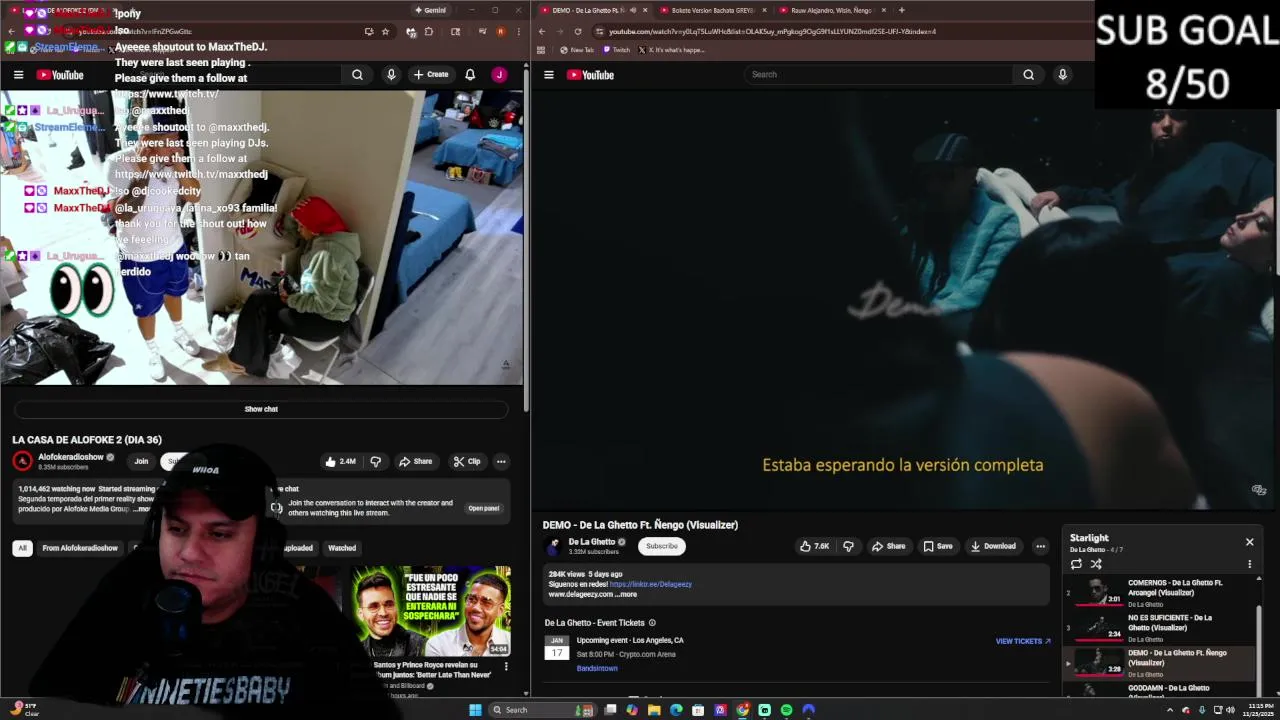Switch to Rauw Alejandro, Wisin, Ñengo browser tab
This screenshot has height=720, width=1280.
point(830,10)
